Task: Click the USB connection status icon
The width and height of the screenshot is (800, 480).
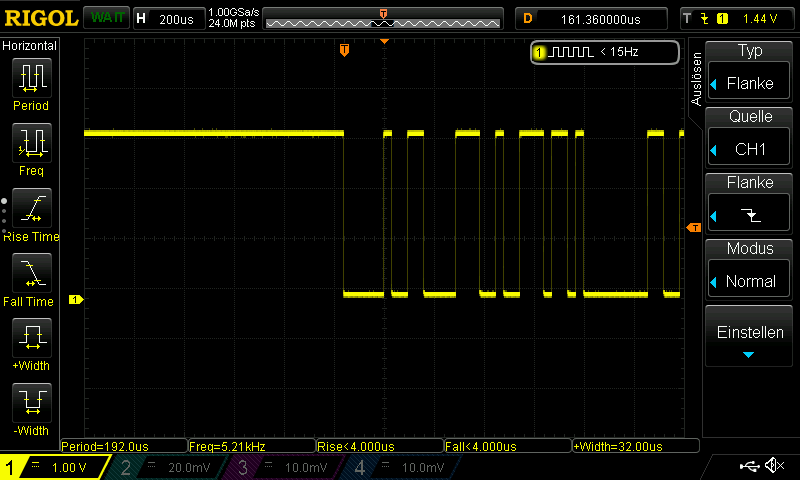Action: pyautogui.click(x=750, y=466)
